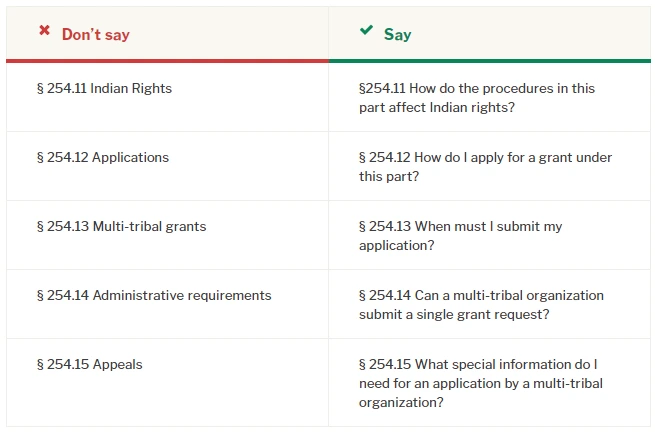Select § 254.13 Multi-tribal grants text
Image resolution: width=655 pixels, height=435 pixels.
(122, 226)
